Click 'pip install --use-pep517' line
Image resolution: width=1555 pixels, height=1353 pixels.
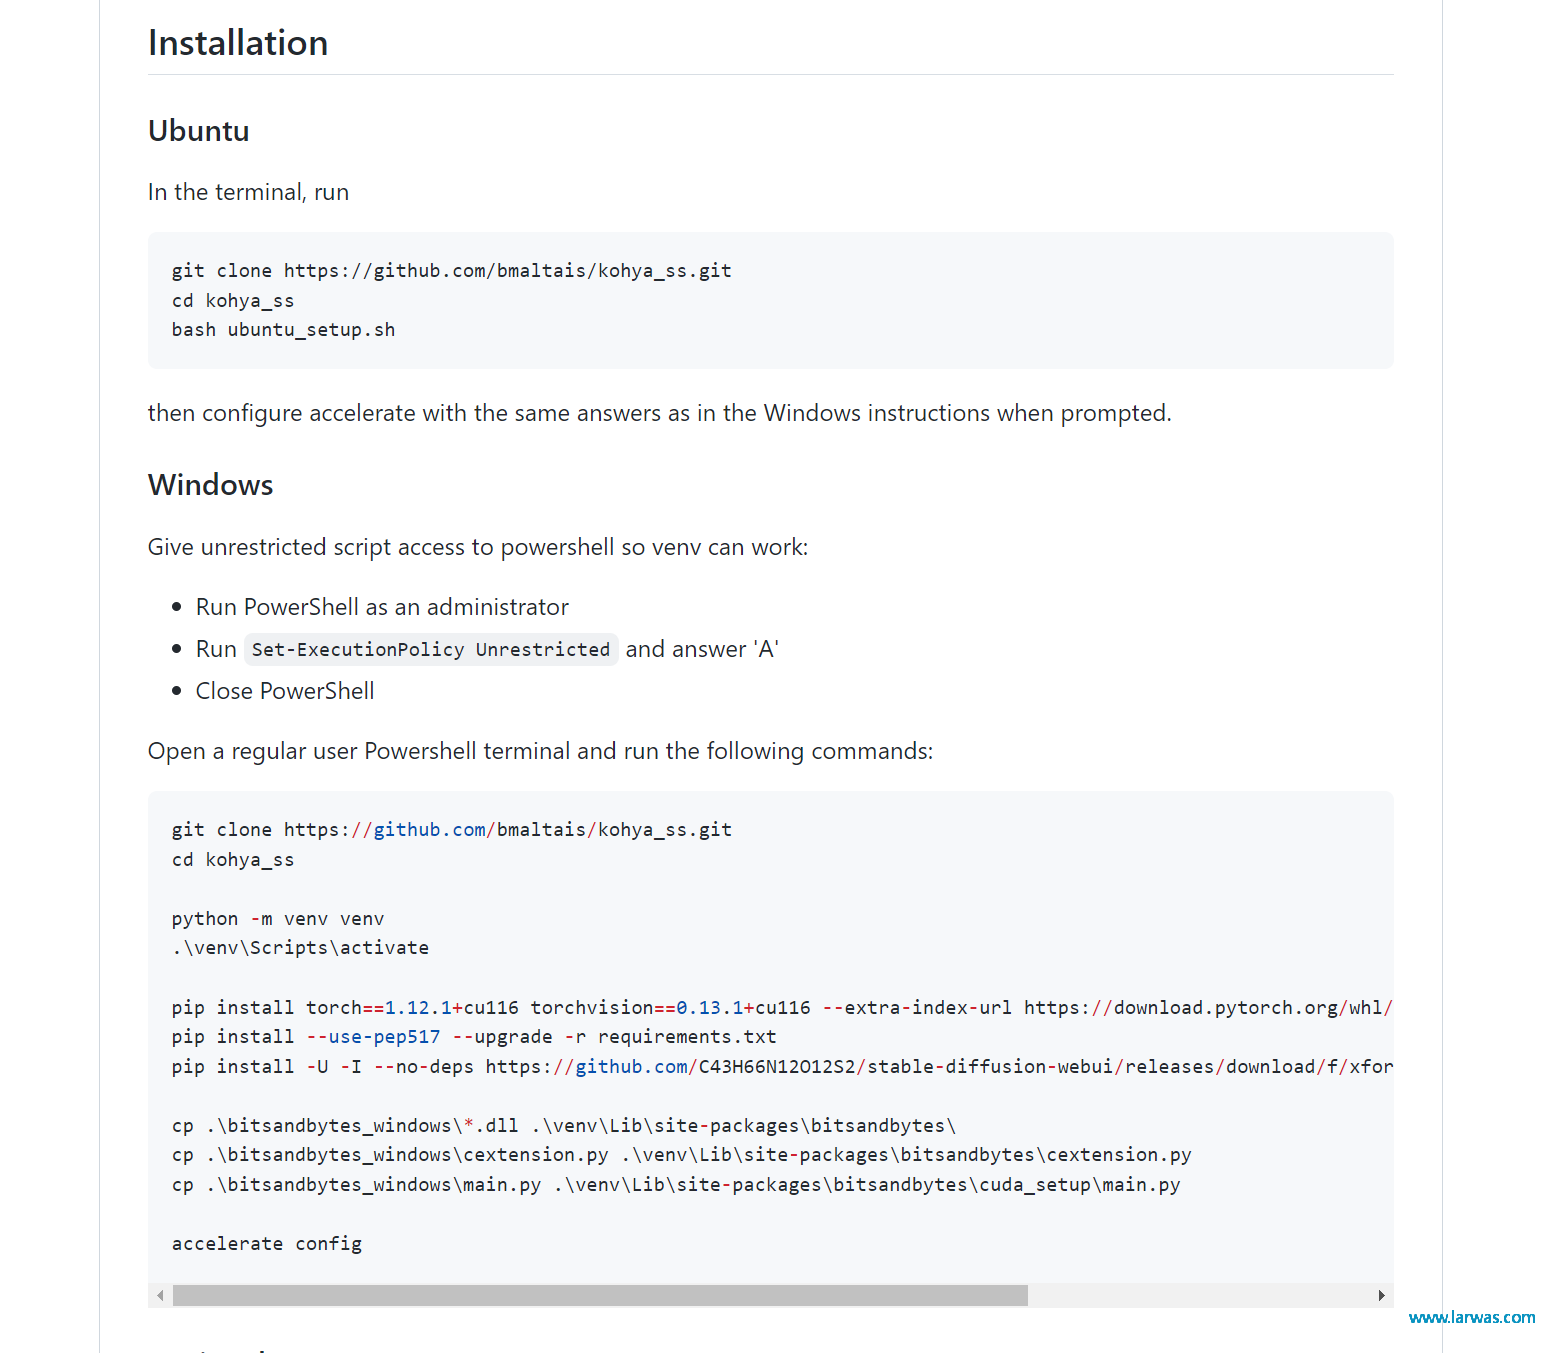click(473, 1037)
